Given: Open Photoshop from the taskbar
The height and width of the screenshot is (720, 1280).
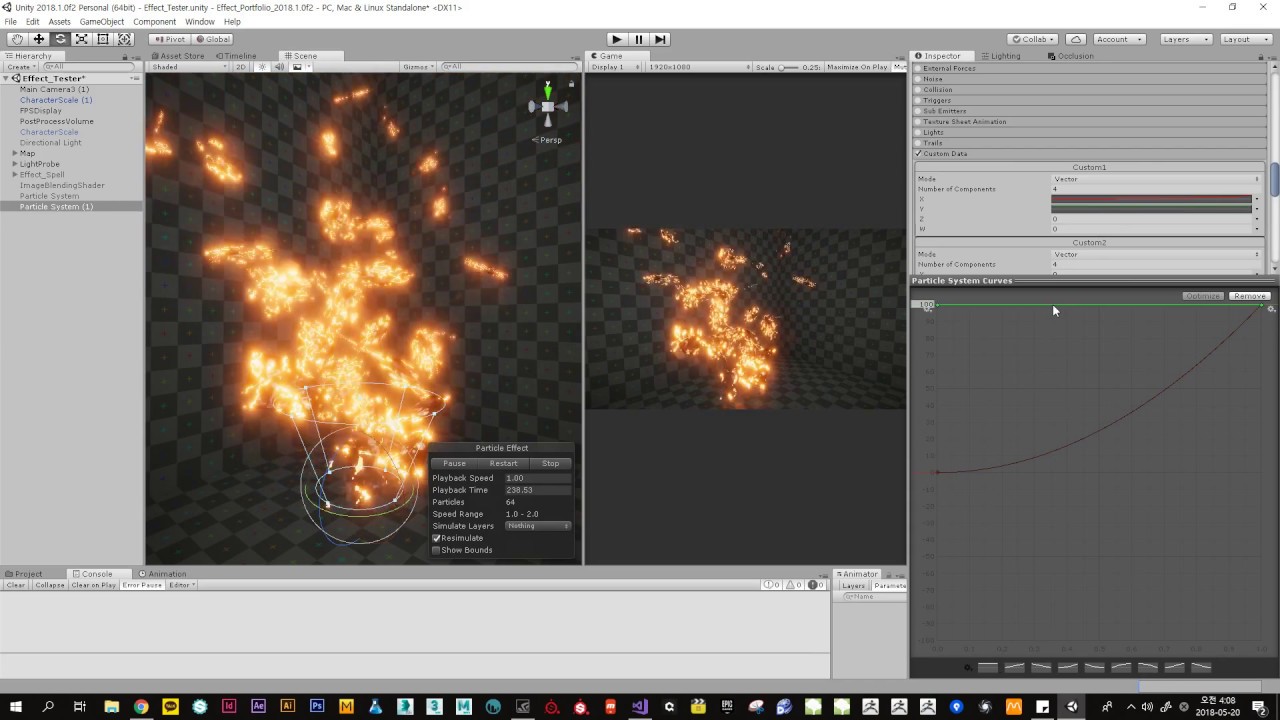Looking at the screenshot, I should pos(317,707).
